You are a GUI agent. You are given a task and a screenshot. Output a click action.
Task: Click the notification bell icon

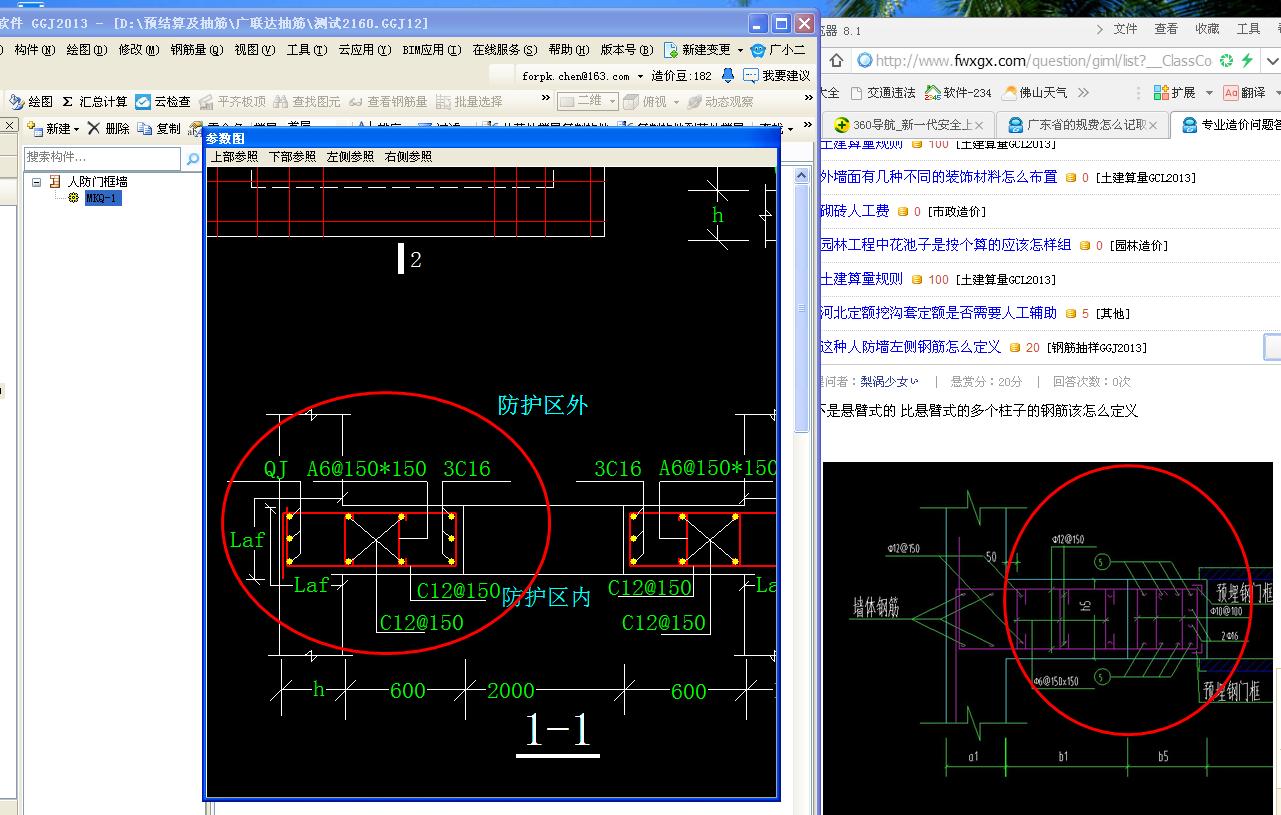tap(727, 75)
